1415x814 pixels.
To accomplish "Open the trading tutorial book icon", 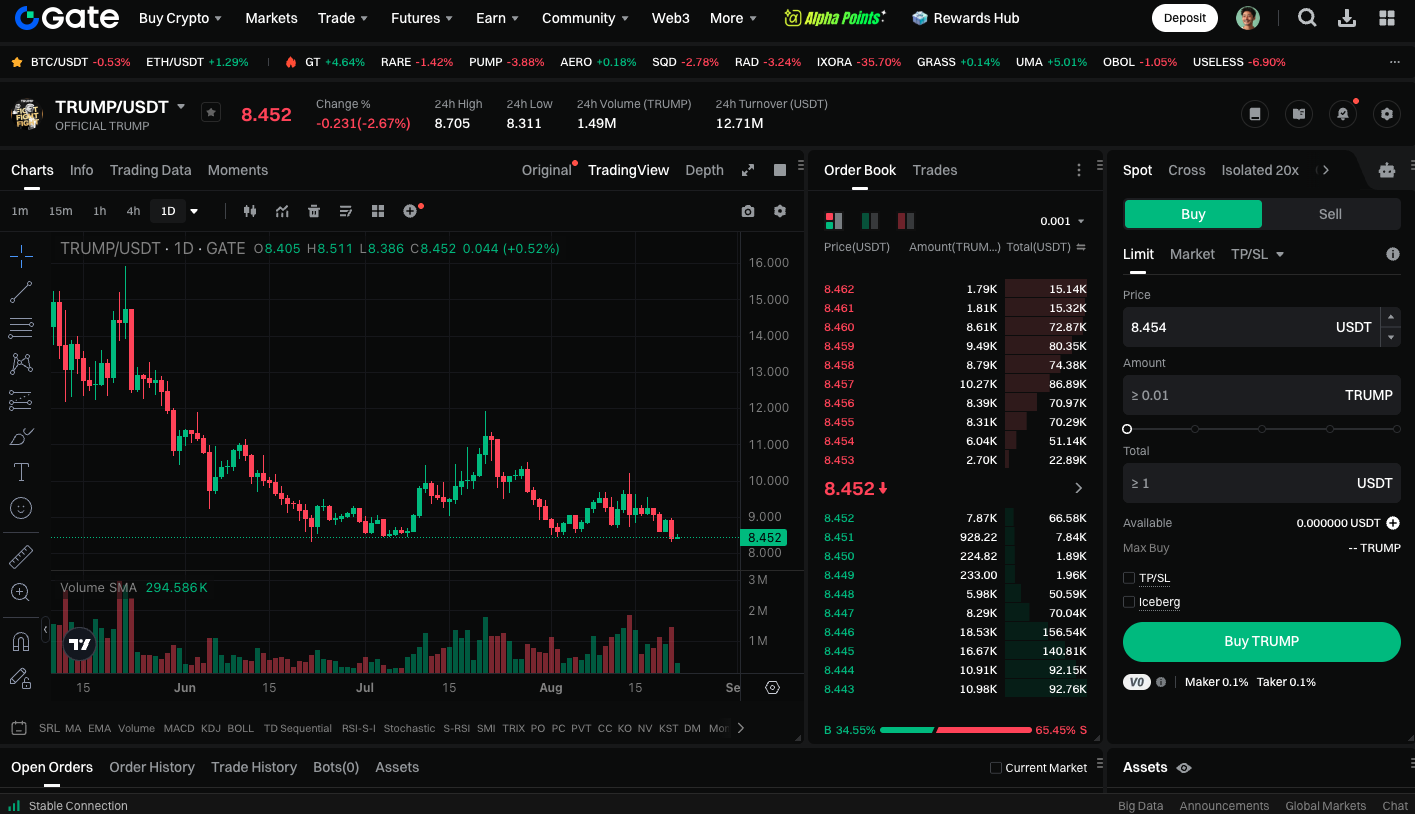I will point(1299,114).
